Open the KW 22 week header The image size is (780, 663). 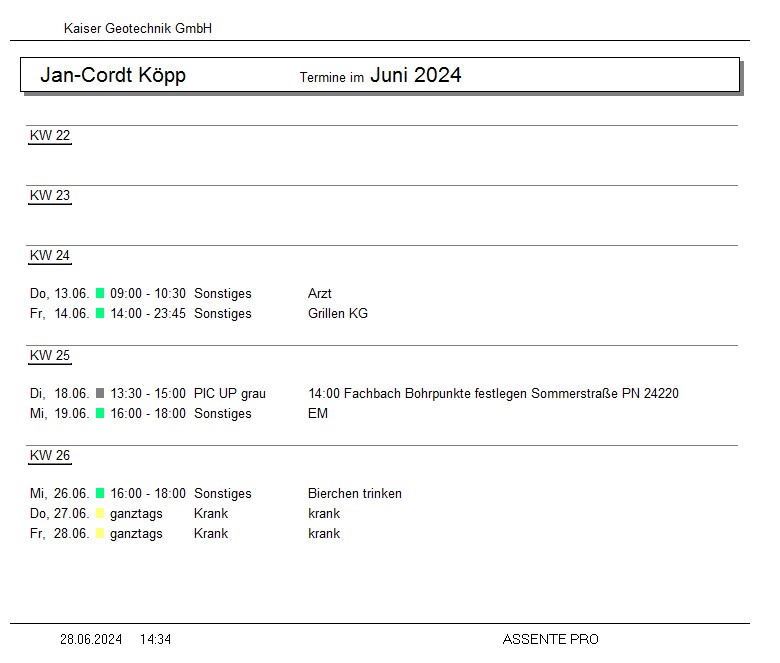[x=50, y=136]
